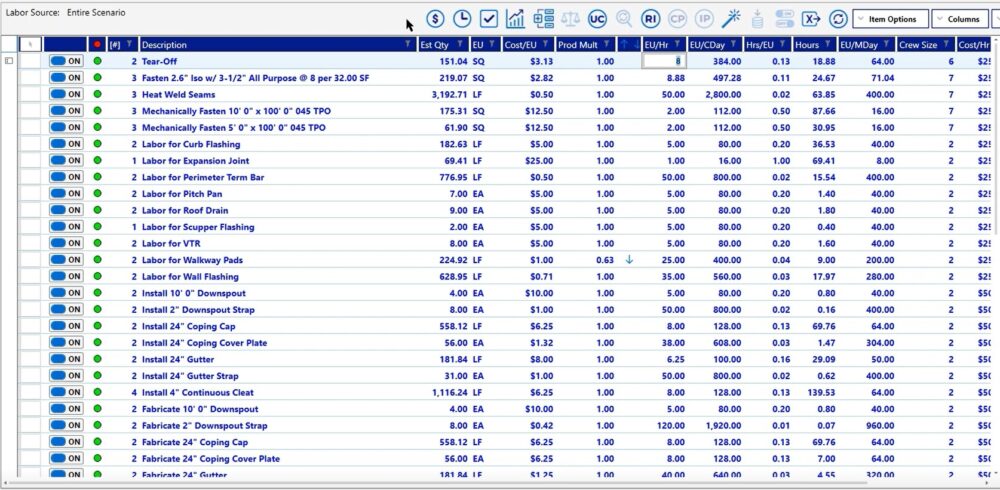The width and height of the screenshot is (1000, 490).
Task: Click the magic wand tool icon
Action: [732, 19]
